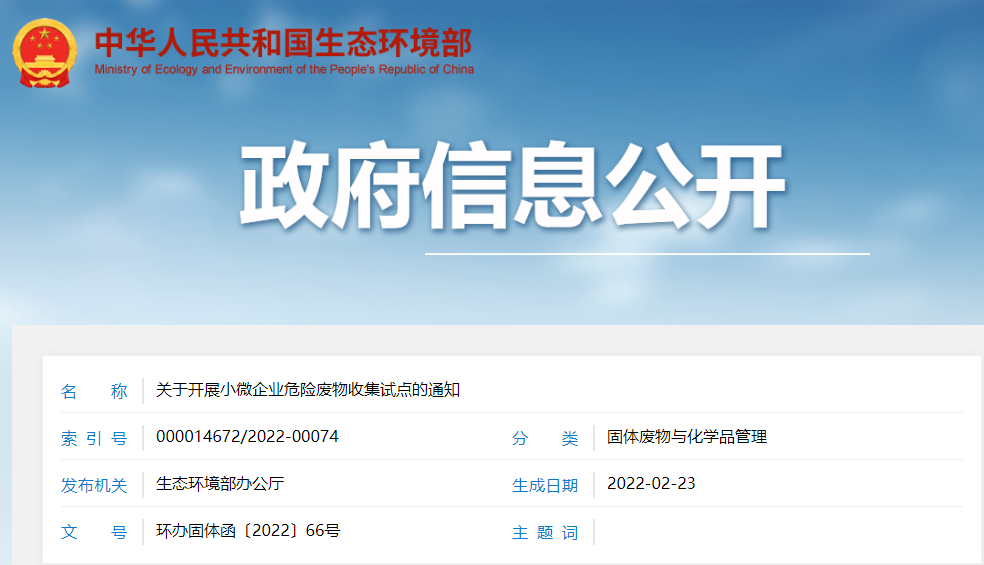Click the 索引号 field label
This screenshot has width=984, height=565.
tap(94, 438)
